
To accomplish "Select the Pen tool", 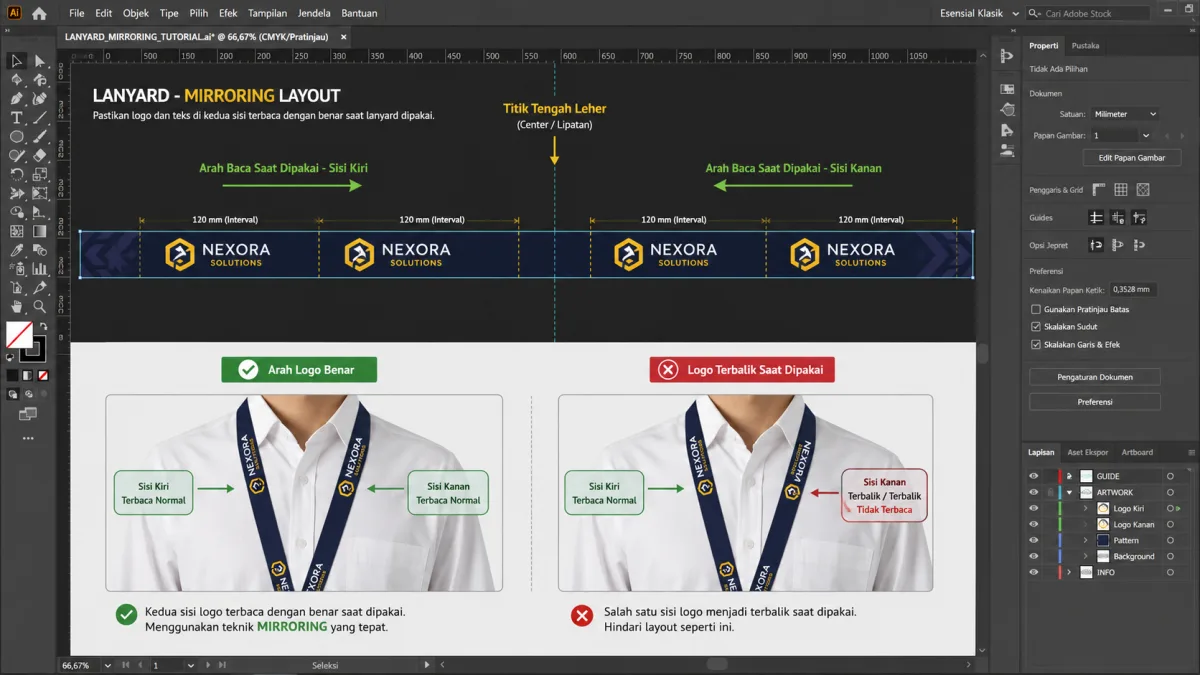I will tap(16, 99).
